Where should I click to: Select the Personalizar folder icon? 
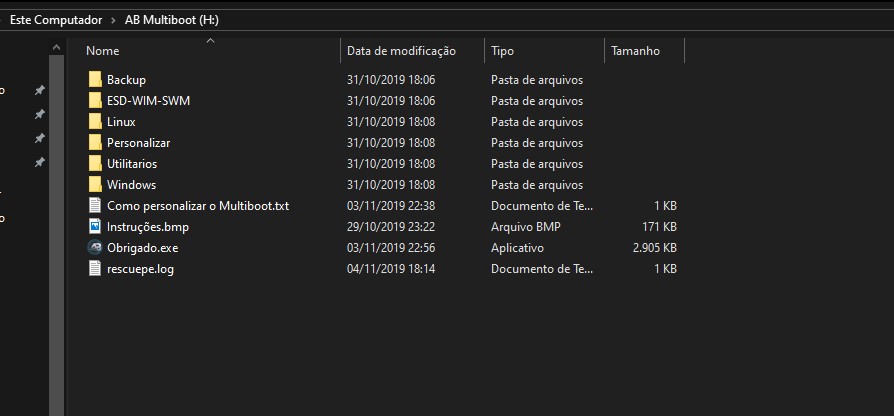95,142
